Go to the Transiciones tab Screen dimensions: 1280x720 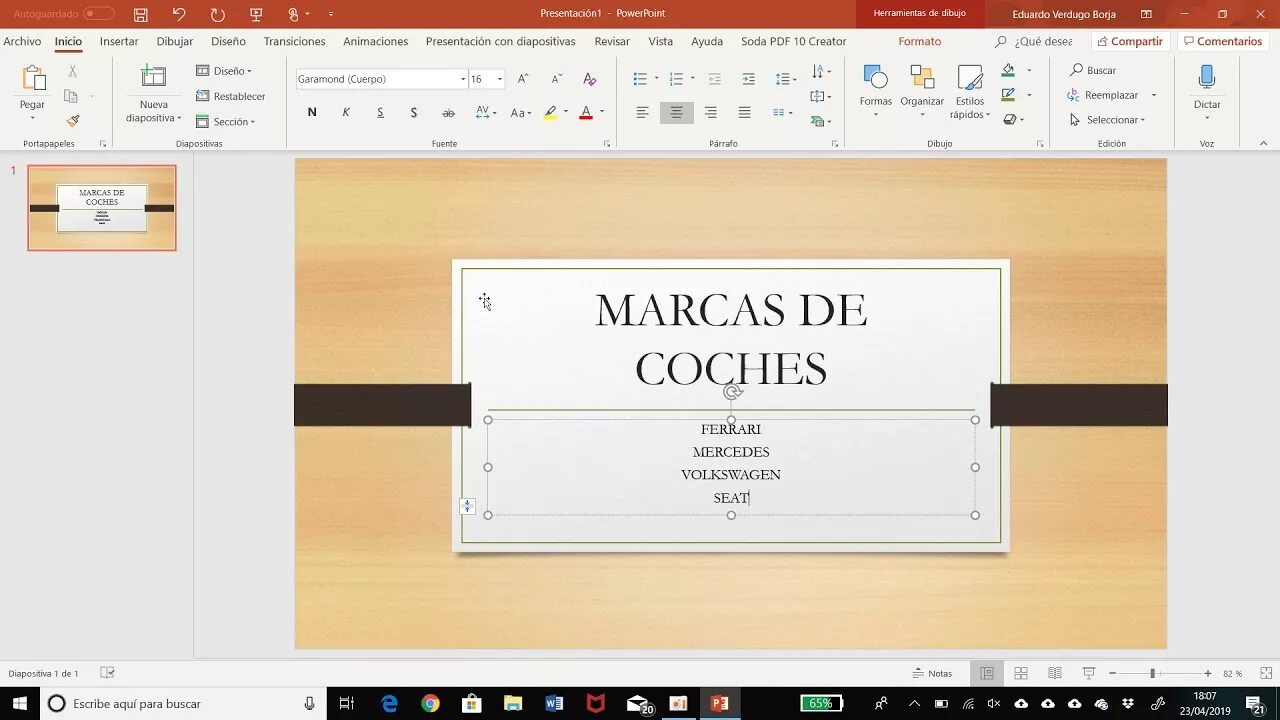294,41
